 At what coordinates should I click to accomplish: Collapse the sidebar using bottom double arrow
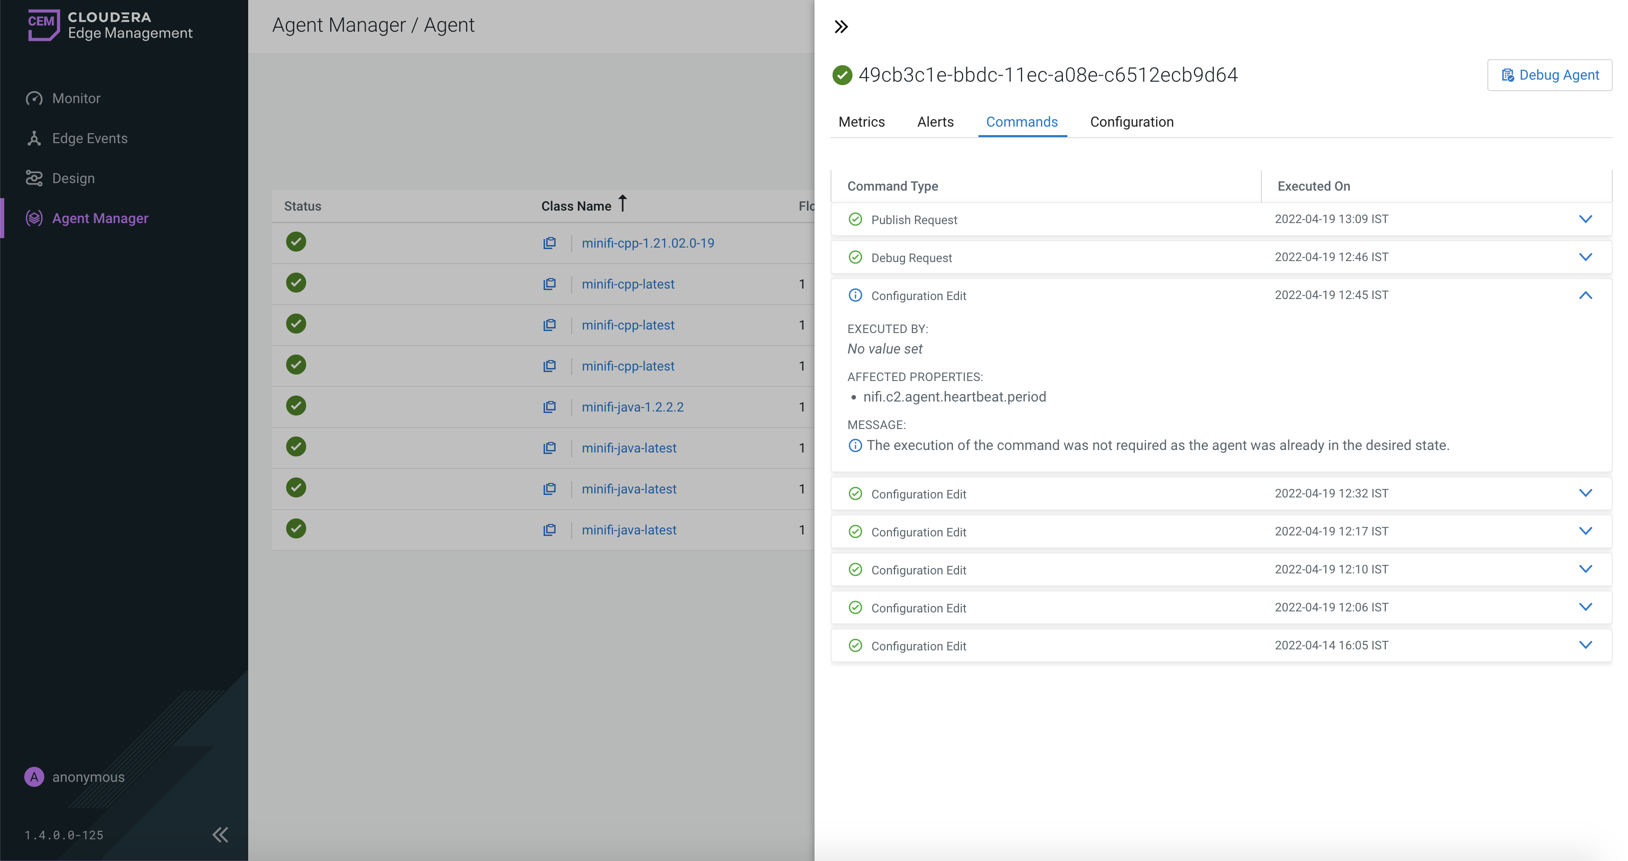(220, 834)
